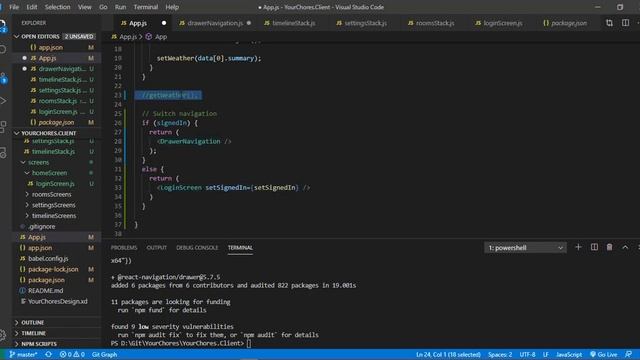Click inside the terminal prompt line
Screen dimensions: 640x360
(181, 343)
